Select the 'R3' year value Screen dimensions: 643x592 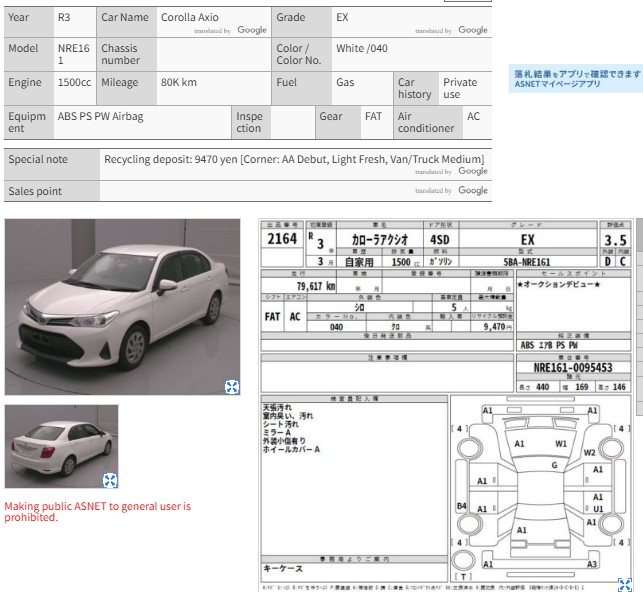[x=64, y=17]
